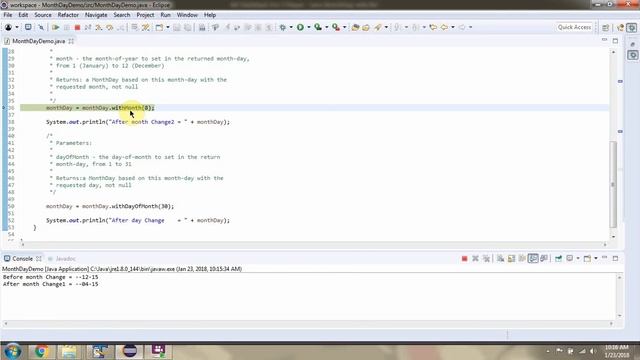Maximize the Console view
This screenshot has width=640, height=360.
point(616,258)
